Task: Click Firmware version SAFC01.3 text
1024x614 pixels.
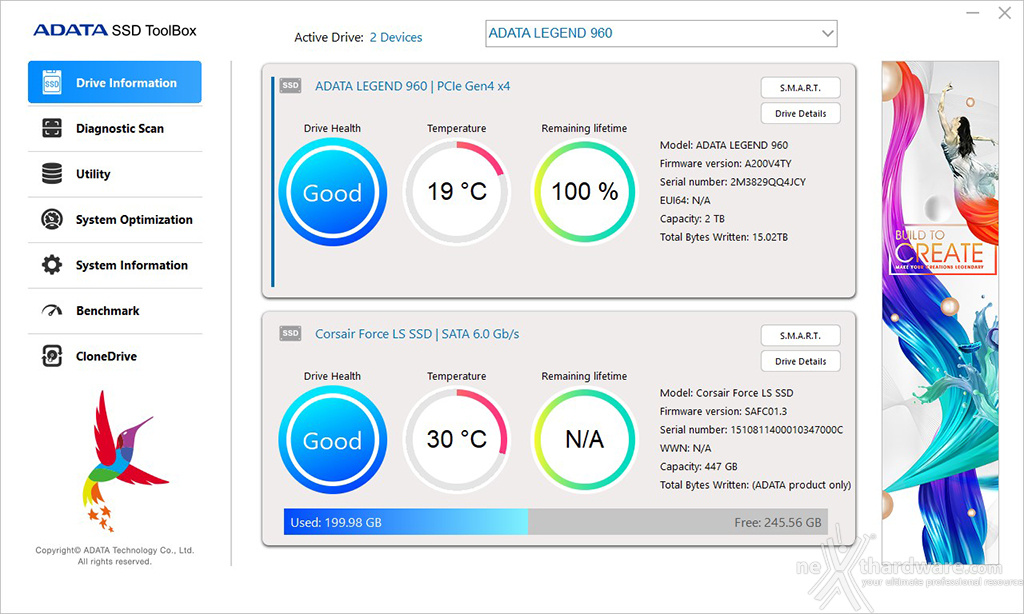Action: point(724,412)
